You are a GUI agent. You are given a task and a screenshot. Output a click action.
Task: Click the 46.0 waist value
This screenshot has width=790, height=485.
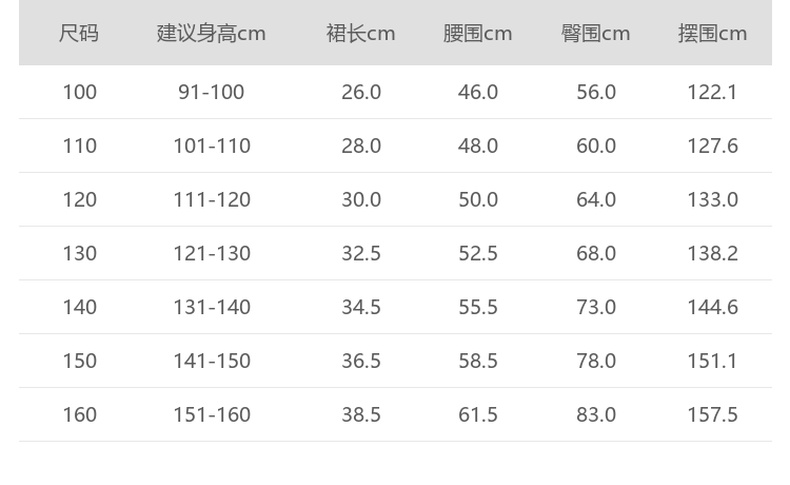tap(478, 92)
